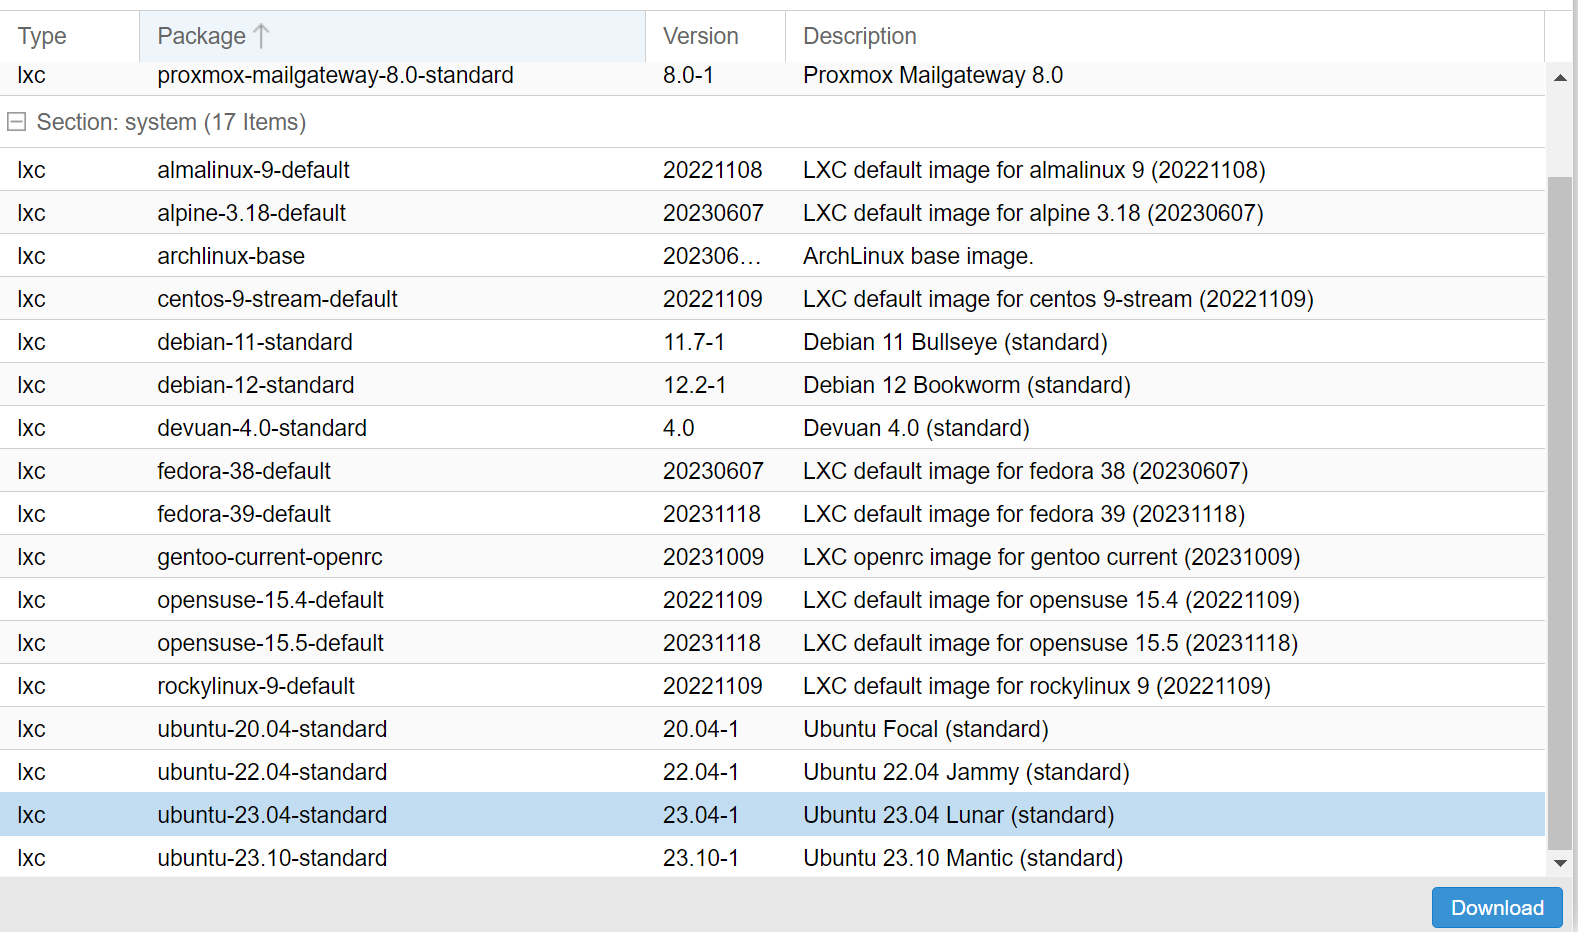Screen dimensions: 1578x932
Task: Click the Description column header
Action: coord(1164,36)
